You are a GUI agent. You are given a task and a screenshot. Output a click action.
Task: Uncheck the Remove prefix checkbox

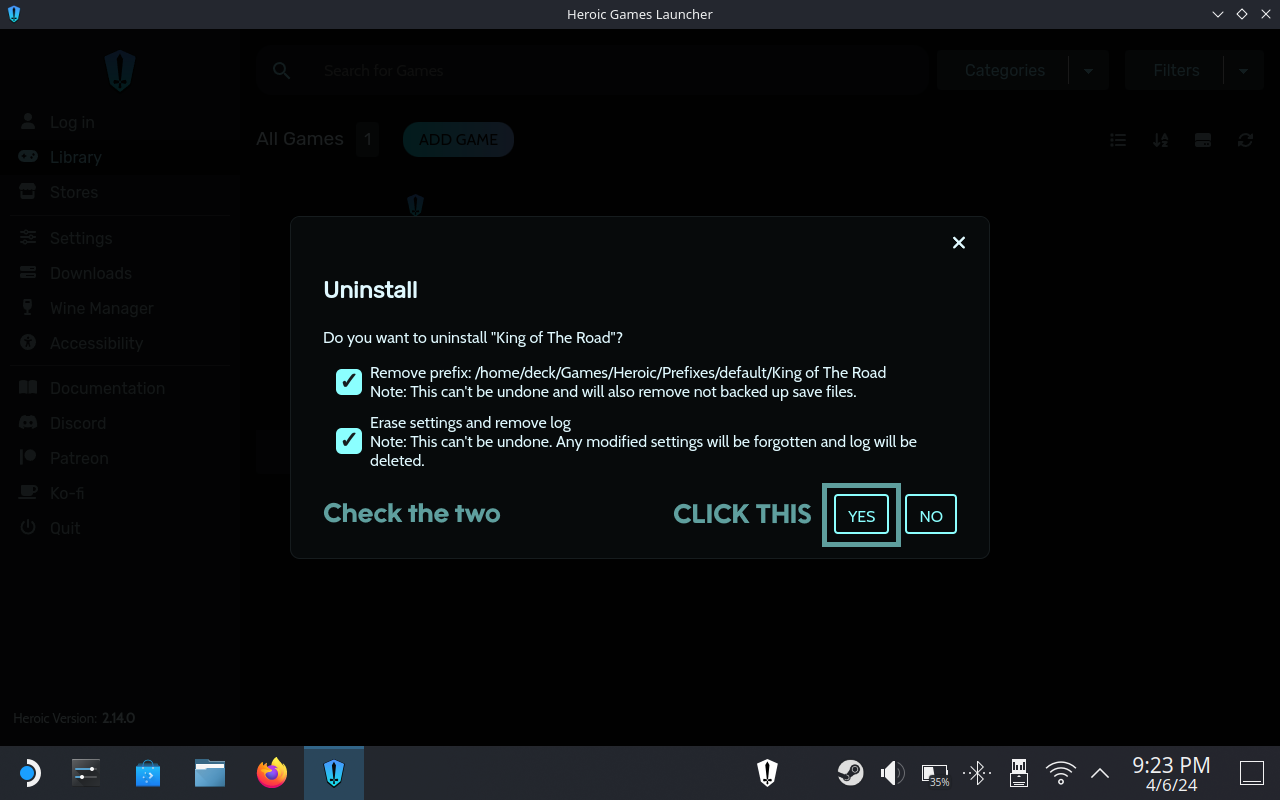pos(349,381)
